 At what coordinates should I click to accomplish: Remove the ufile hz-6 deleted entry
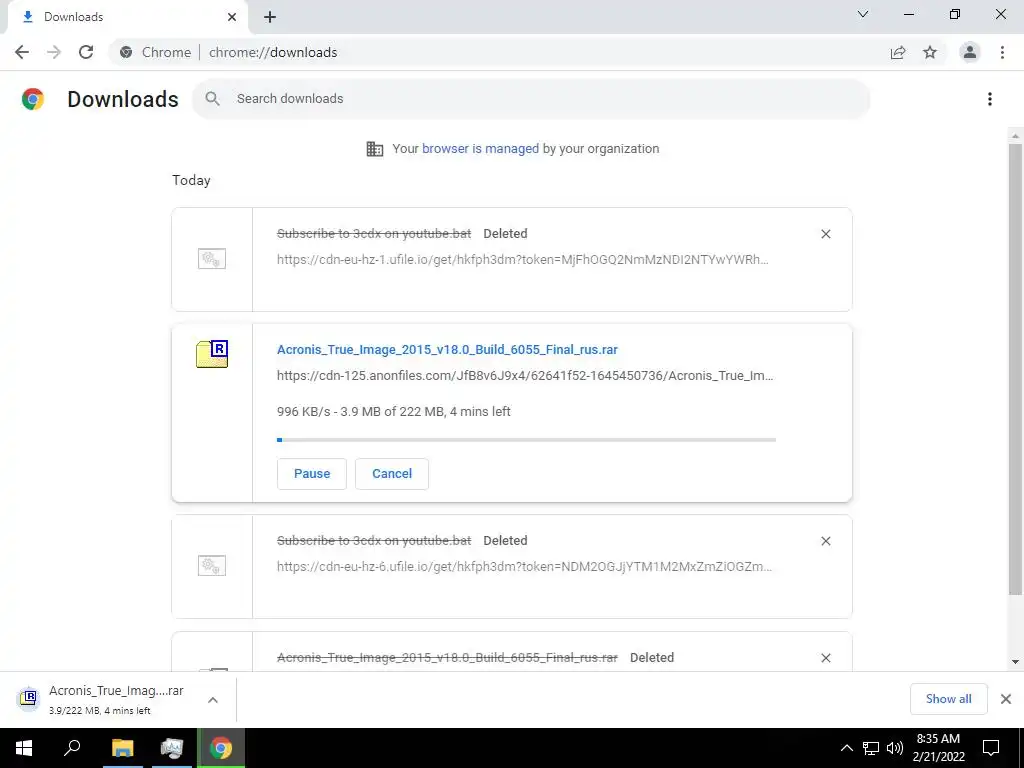825,541
